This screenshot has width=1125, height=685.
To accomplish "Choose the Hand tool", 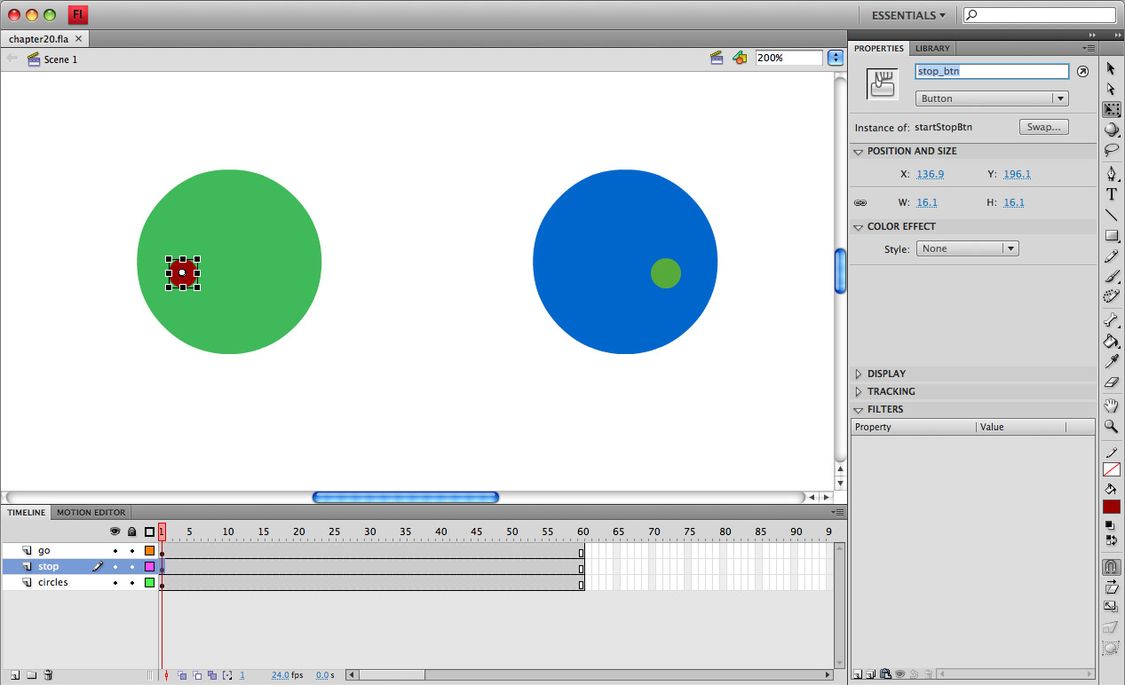I will point(1111,406).
